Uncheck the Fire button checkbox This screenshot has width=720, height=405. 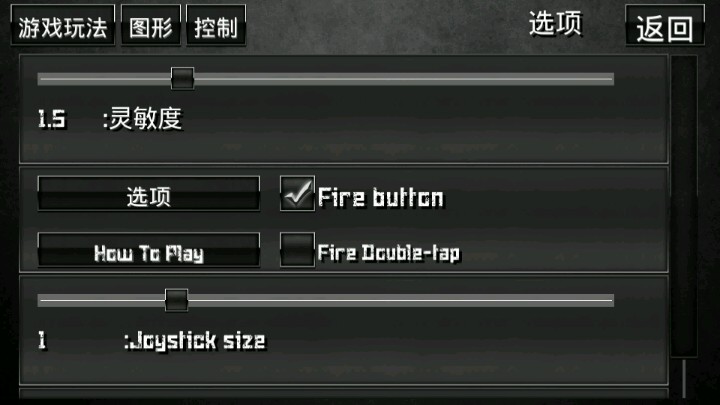tap(297, 194)
